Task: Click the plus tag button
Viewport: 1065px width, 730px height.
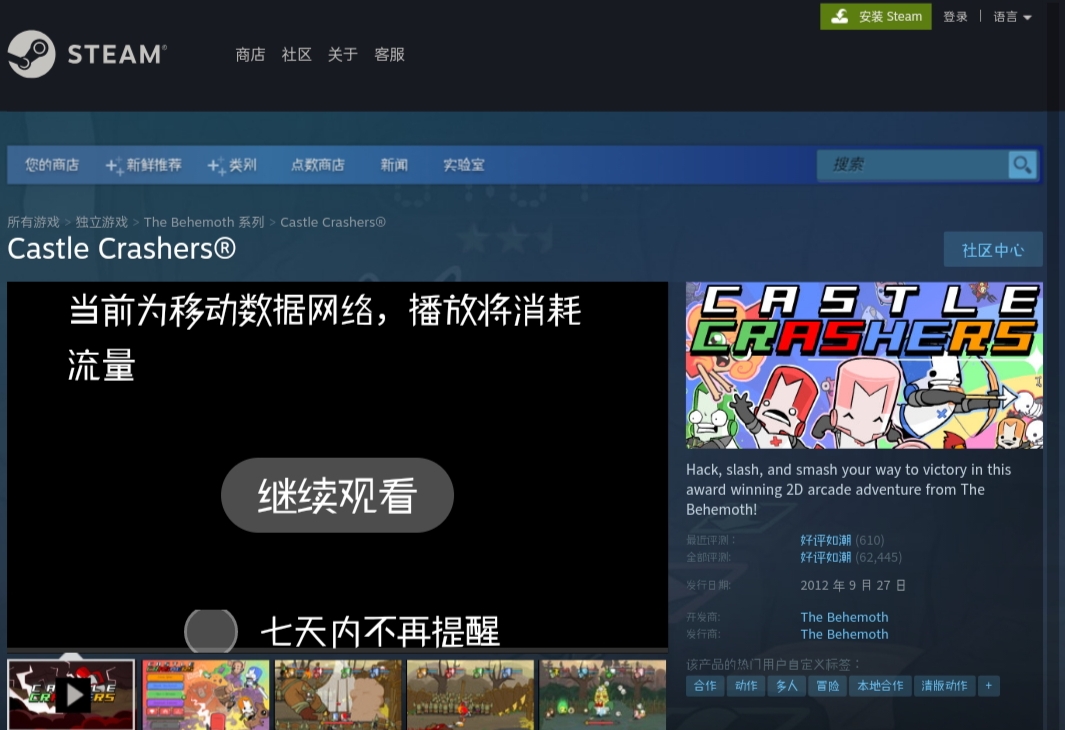Action: pos(988,686)
